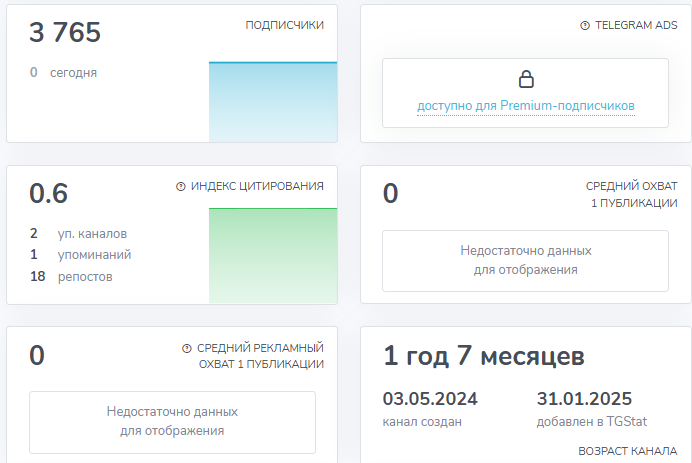692x463 pixels.
Task: Click the '1 год 7 месяцев' channel age
Action: 483,357
